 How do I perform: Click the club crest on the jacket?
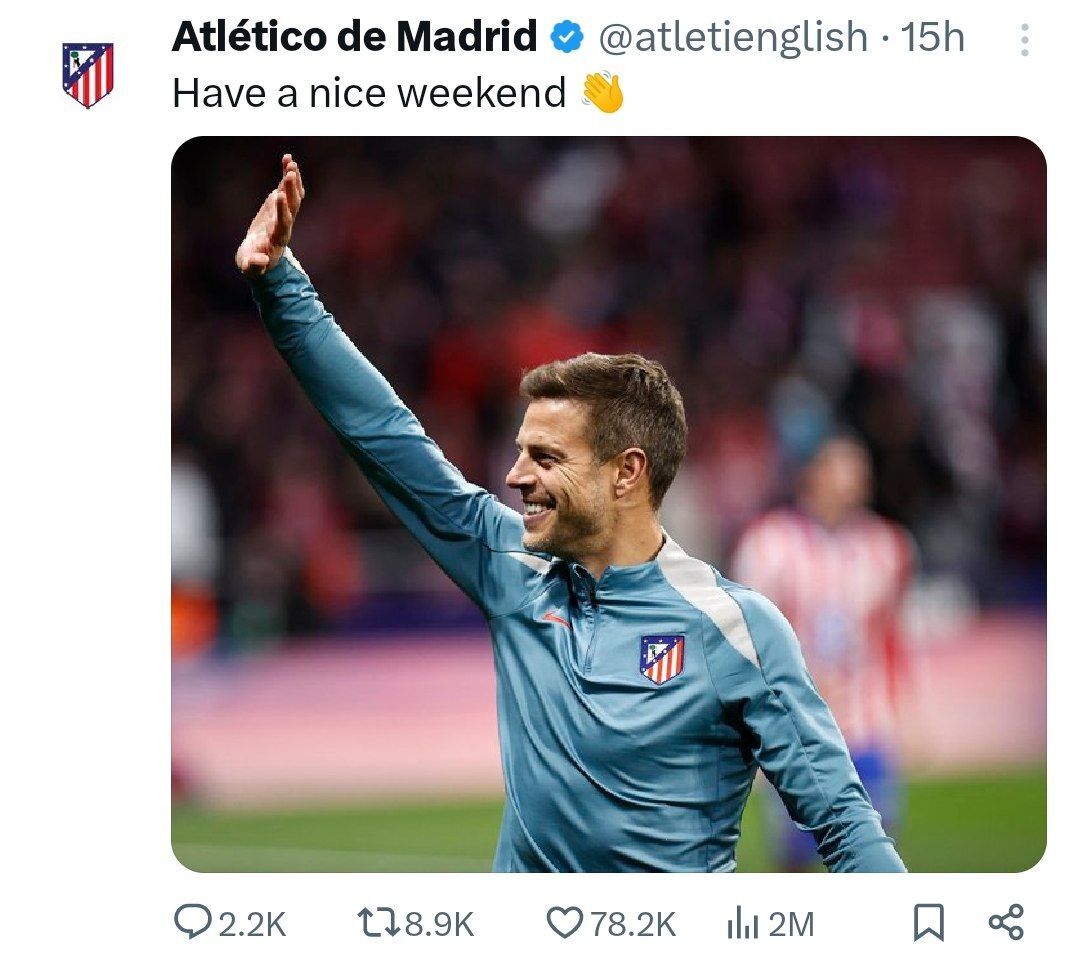point(662,660)
